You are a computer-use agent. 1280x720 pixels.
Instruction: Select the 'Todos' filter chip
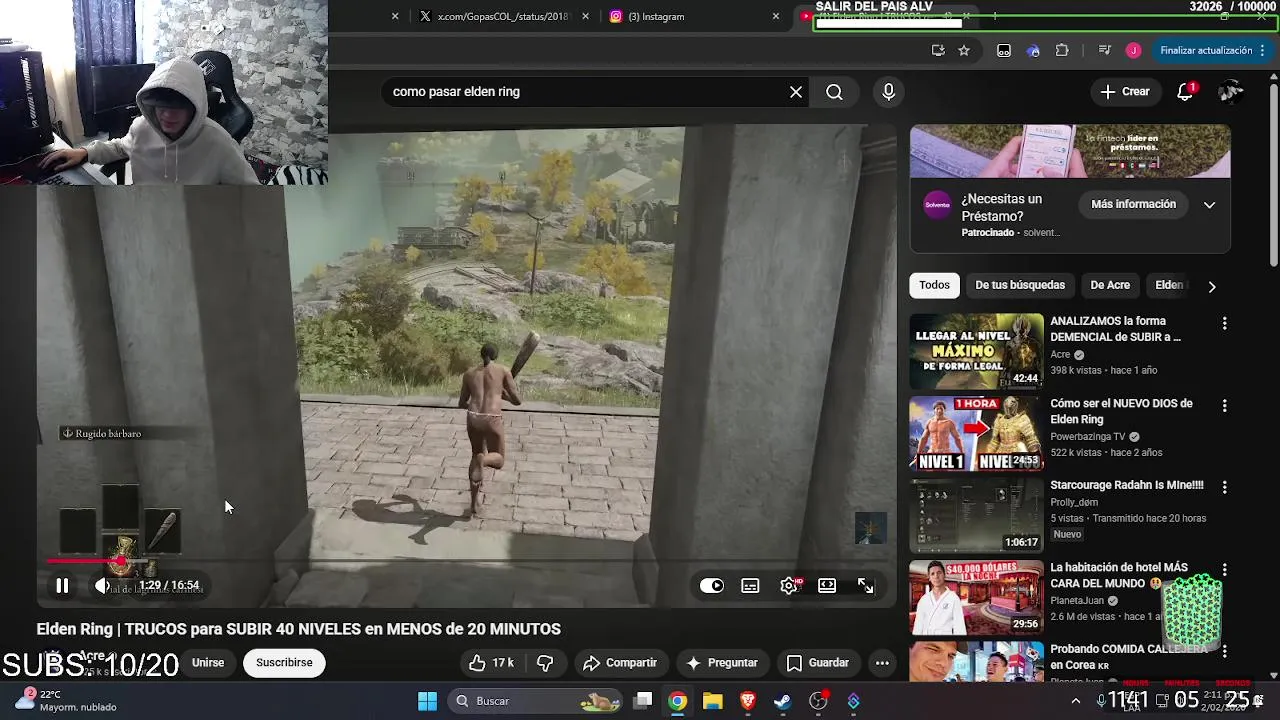[934, 285]
